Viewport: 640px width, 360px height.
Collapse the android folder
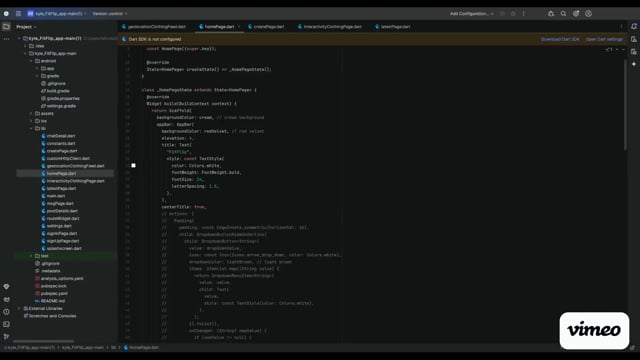(x=31, y=61)
